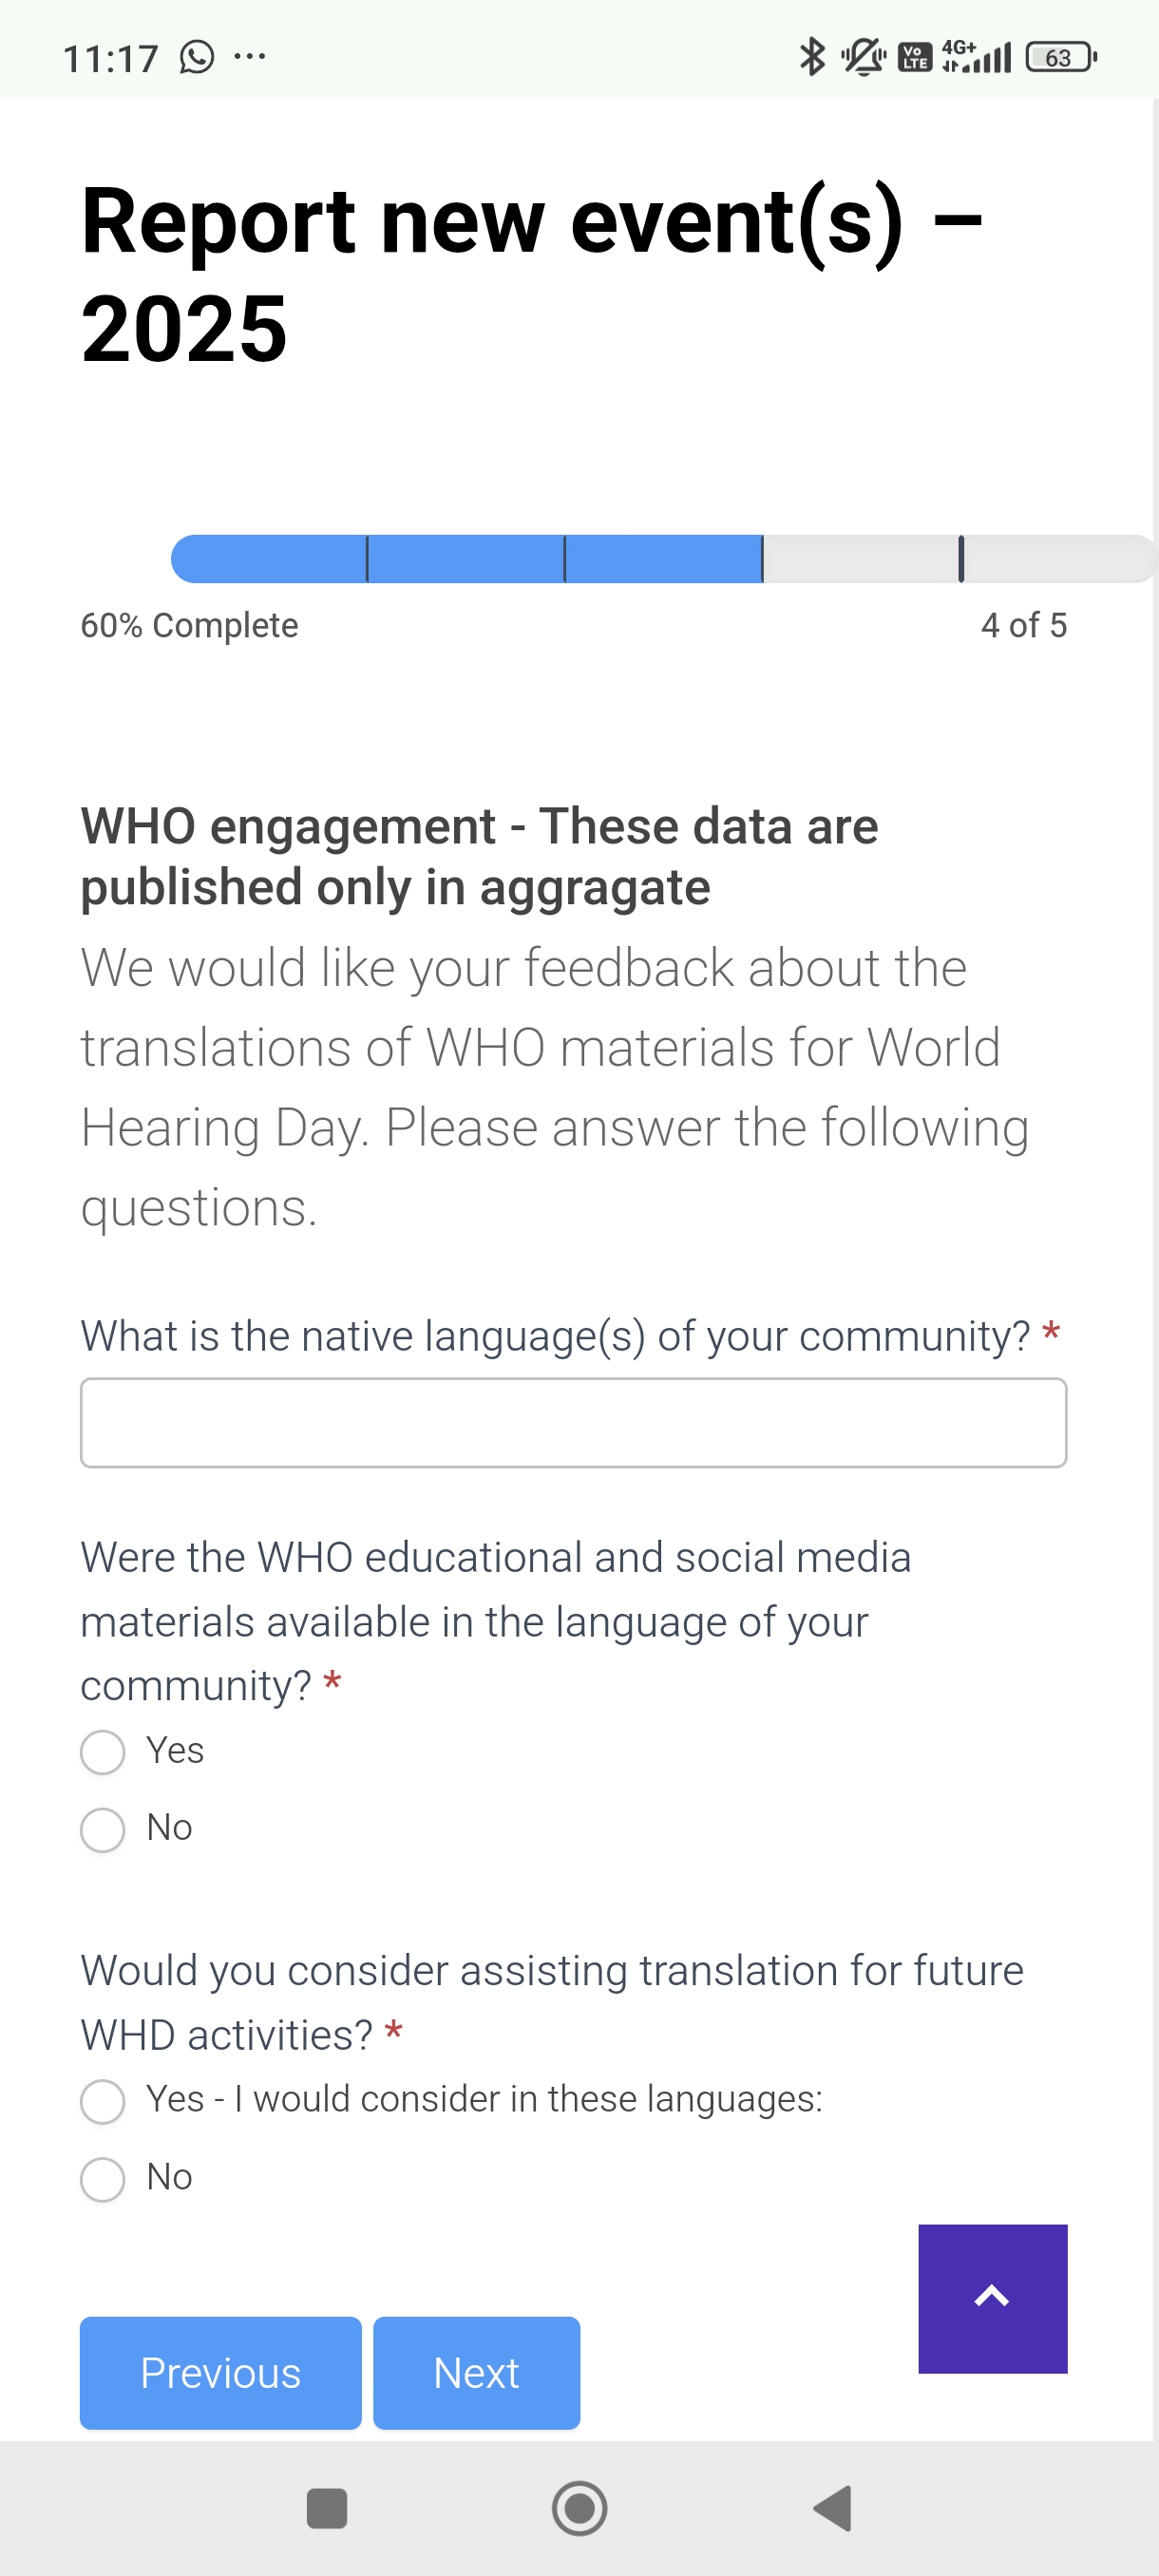Choose No for assisting future translation

pos(102,2178)
